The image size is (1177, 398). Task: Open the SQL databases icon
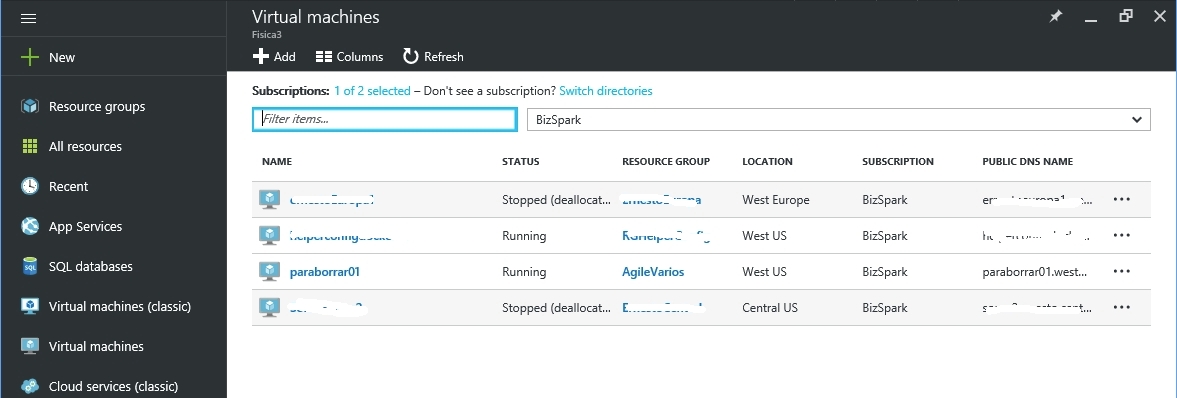point(29,267)
